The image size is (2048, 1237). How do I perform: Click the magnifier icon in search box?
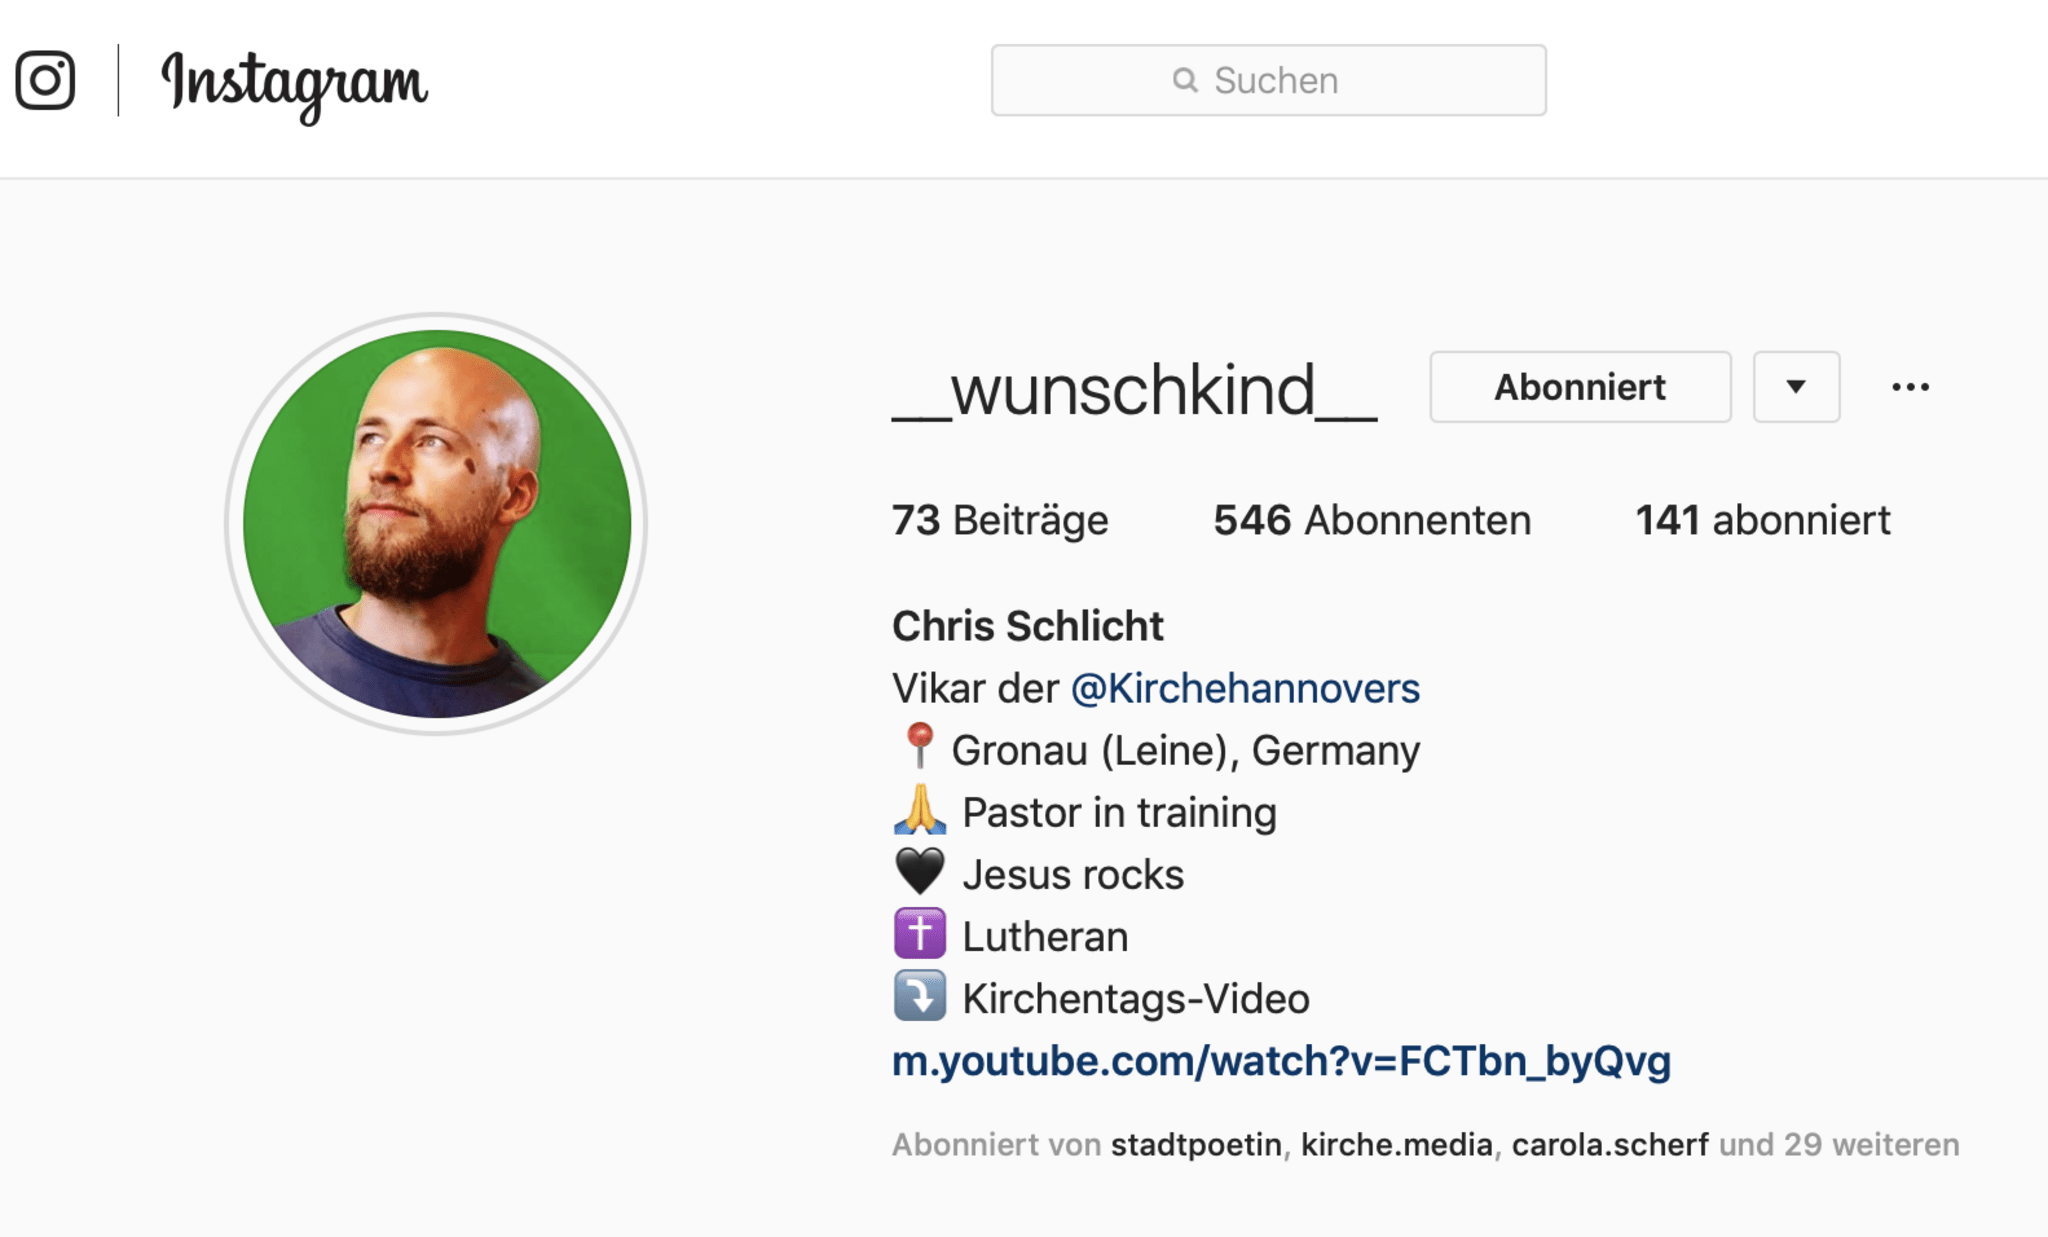point(1185,80)
